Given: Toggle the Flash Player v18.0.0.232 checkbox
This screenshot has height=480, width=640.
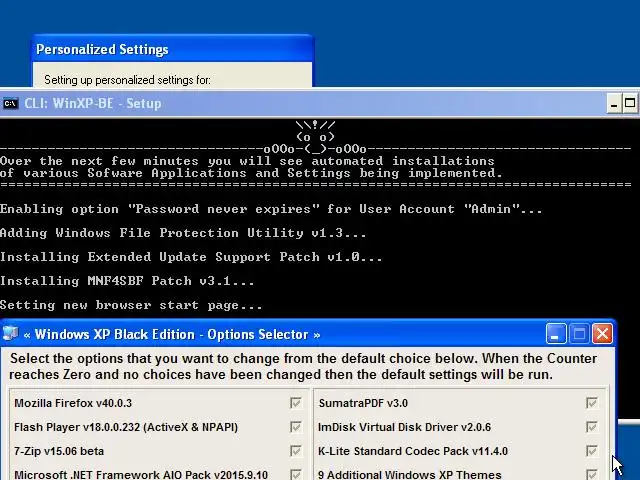Looking at the screenshot, I should (296, 427).
